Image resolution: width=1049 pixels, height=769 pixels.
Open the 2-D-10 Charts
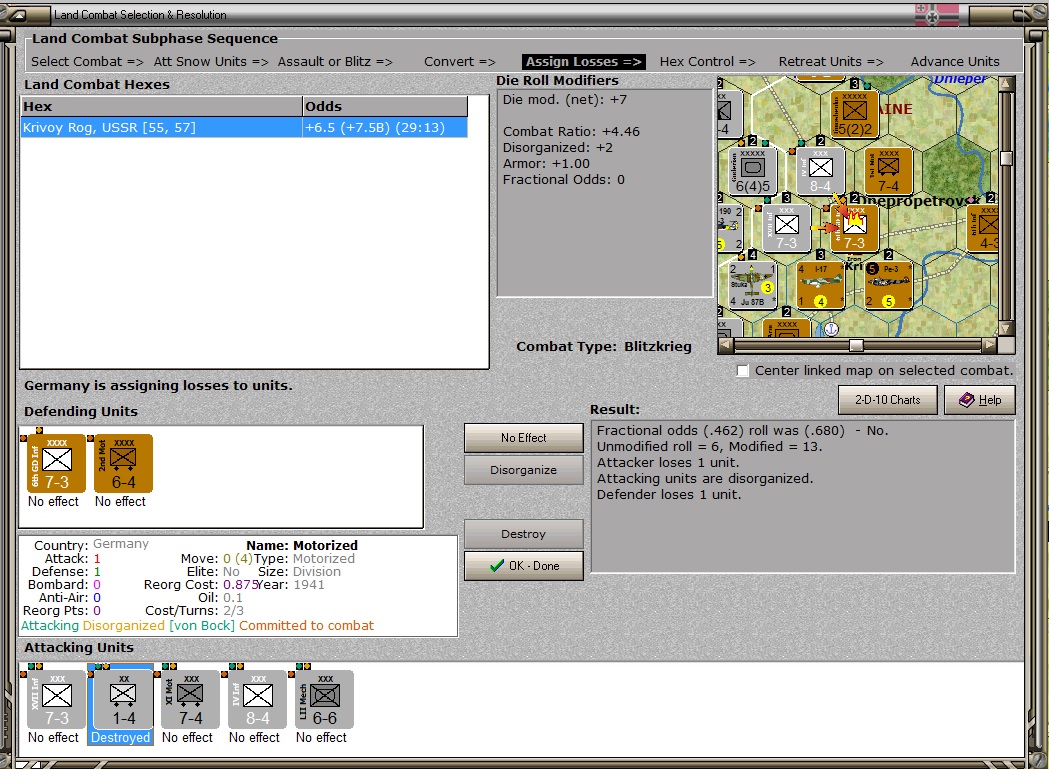[888, 400]
